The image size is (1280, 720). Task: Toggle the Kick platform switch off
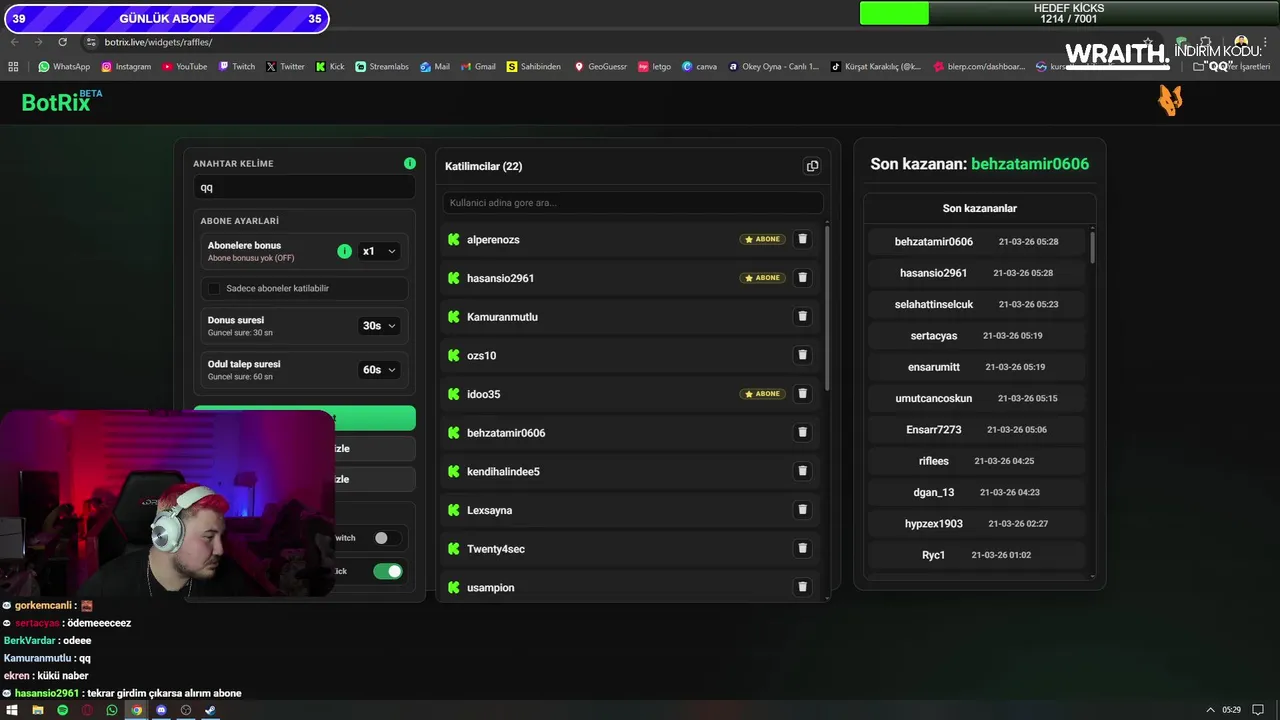pyautogui.click(x=387, y=571)
